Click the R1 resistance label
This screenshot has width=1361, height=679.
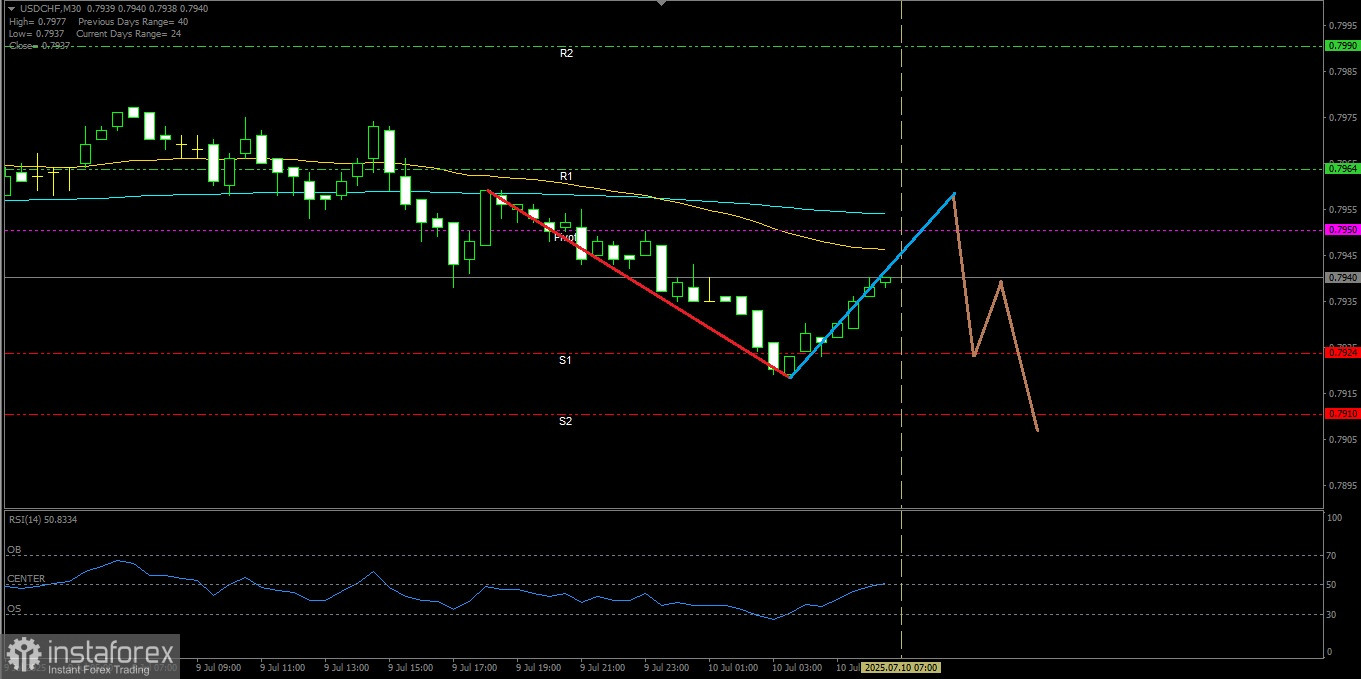(566, 176)
